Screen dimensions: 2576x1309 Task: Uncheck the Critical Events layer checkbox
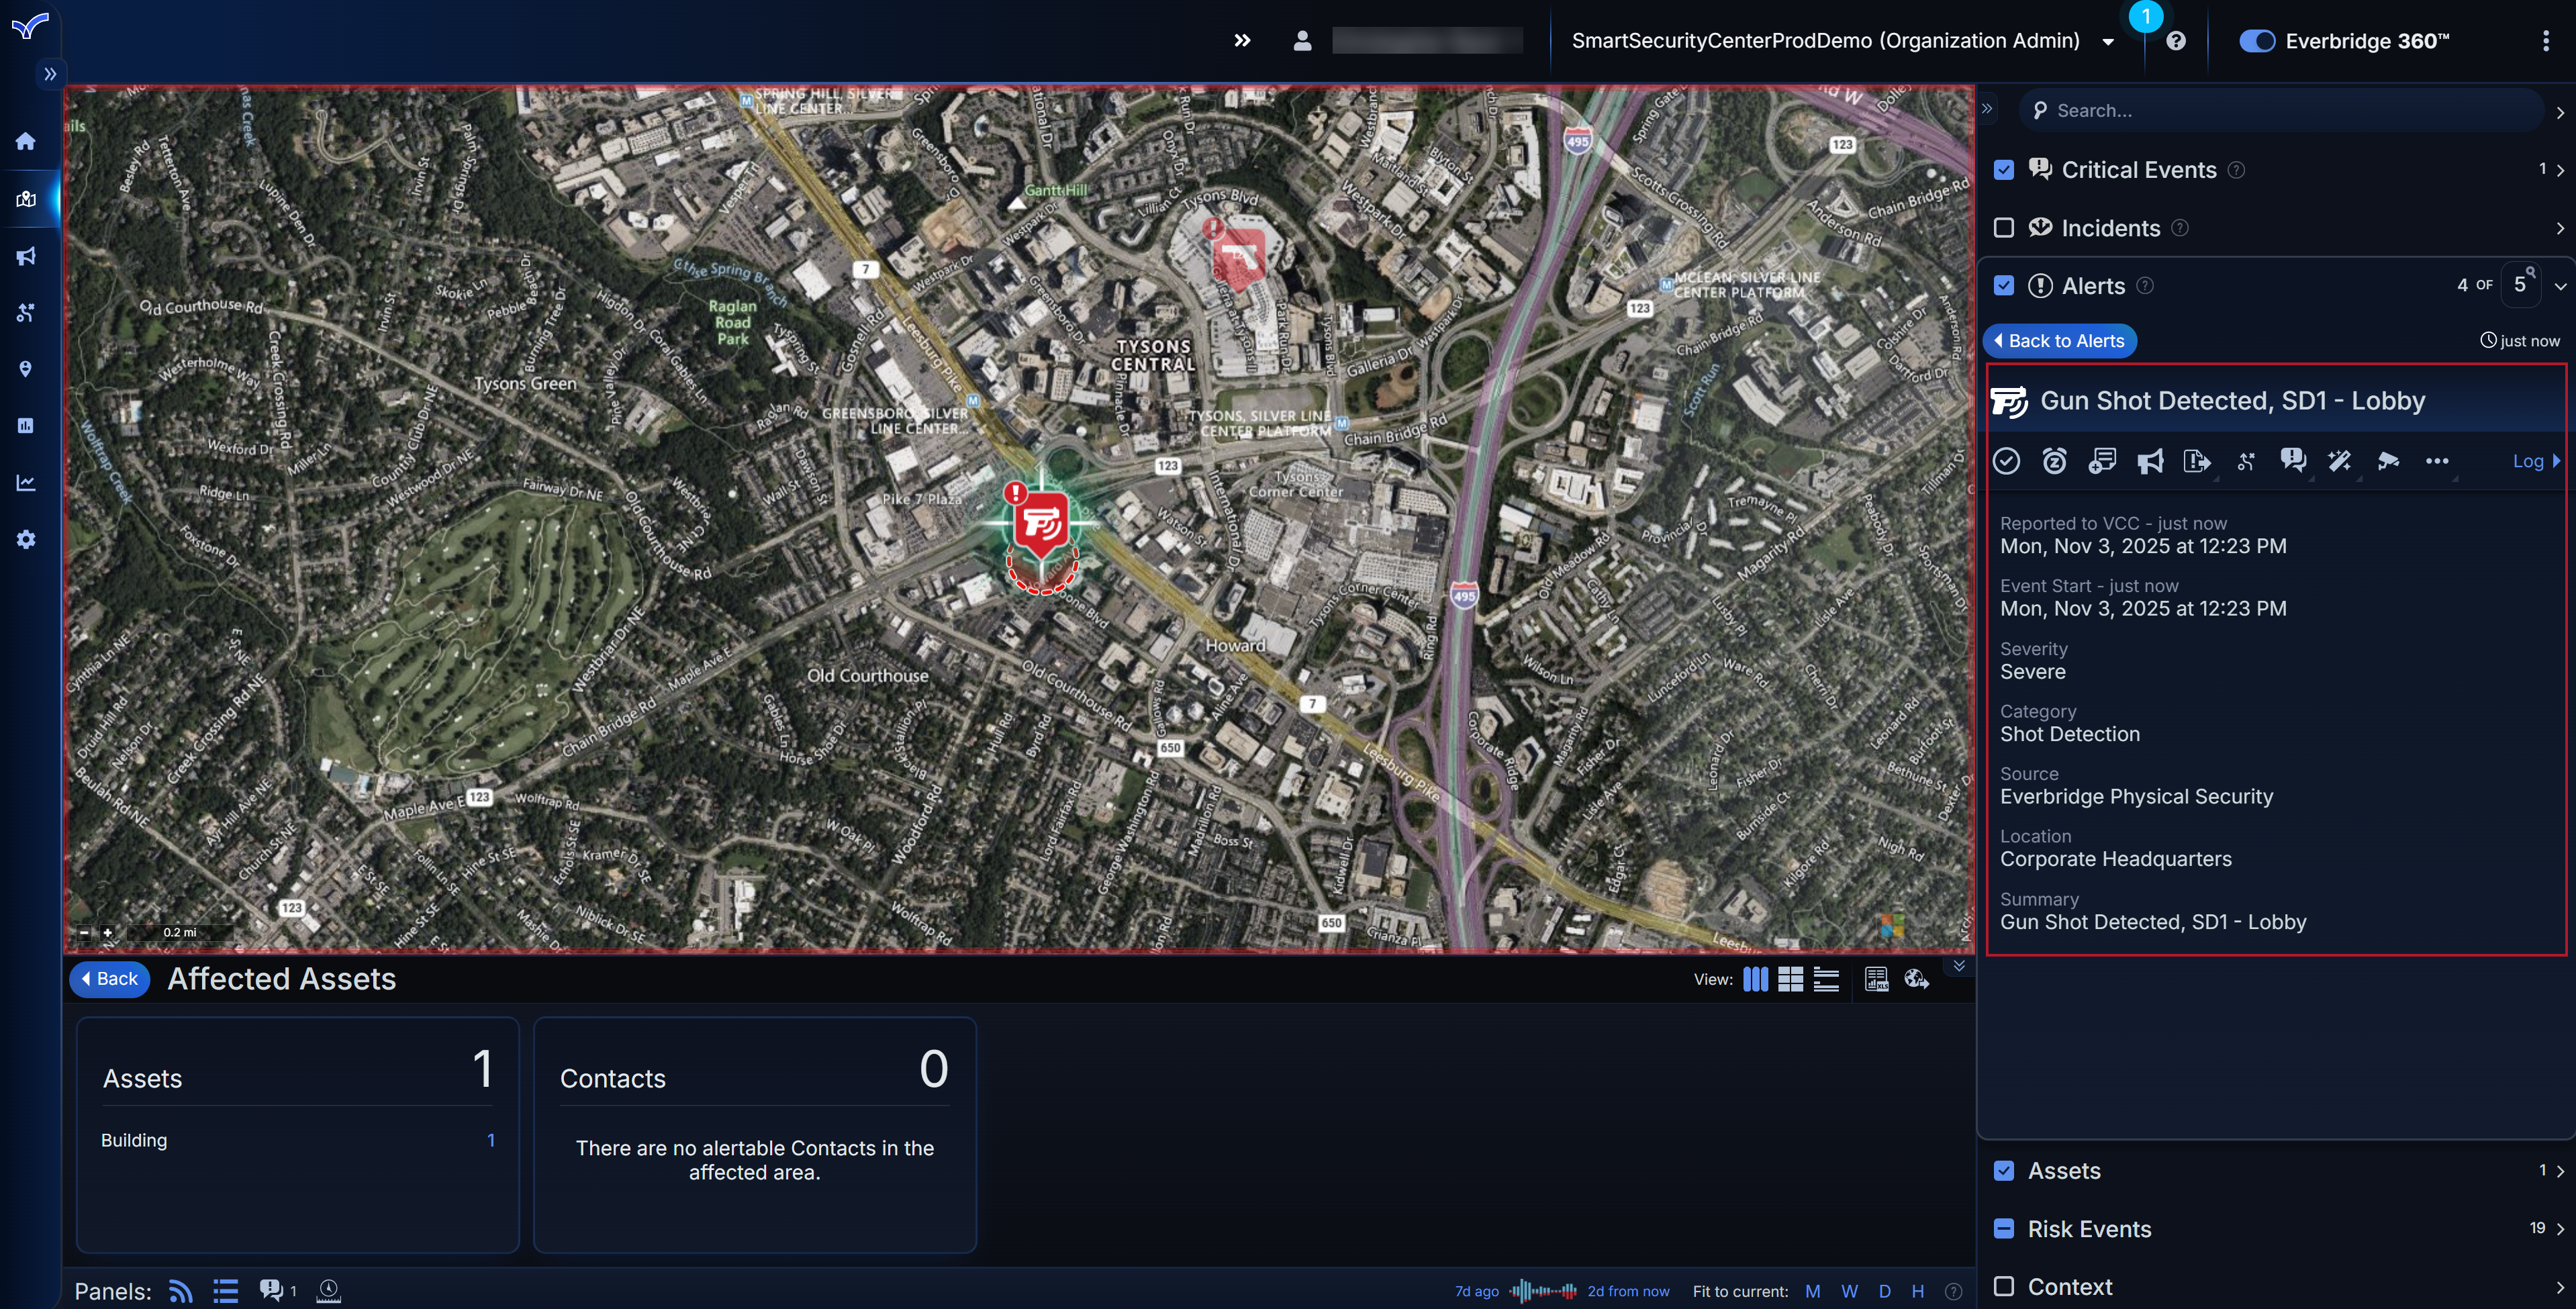click(2004, 170)
